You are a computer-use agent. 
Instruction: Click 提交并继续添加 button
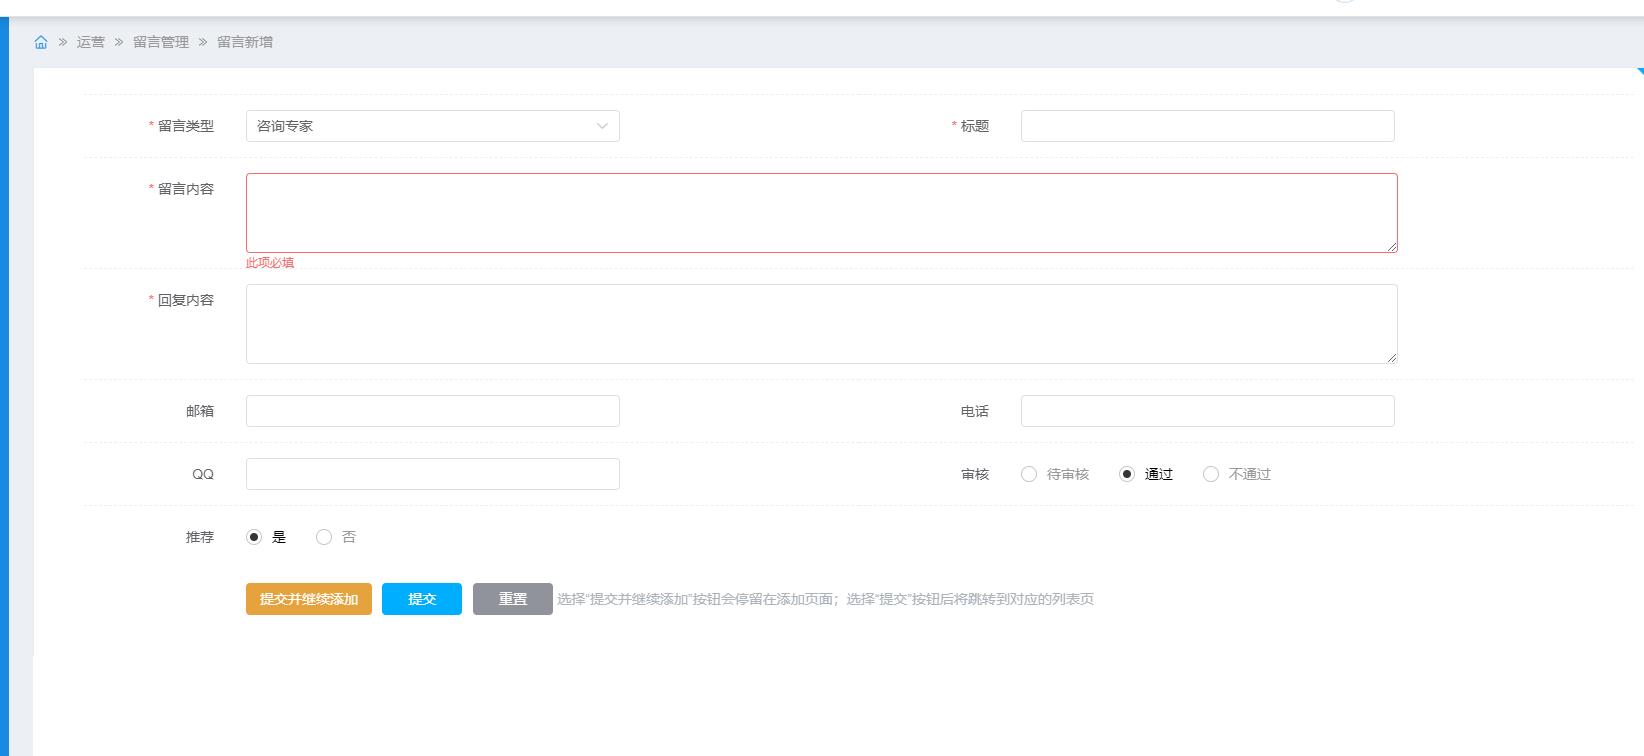pyautogui.click(x=309, y=599)
